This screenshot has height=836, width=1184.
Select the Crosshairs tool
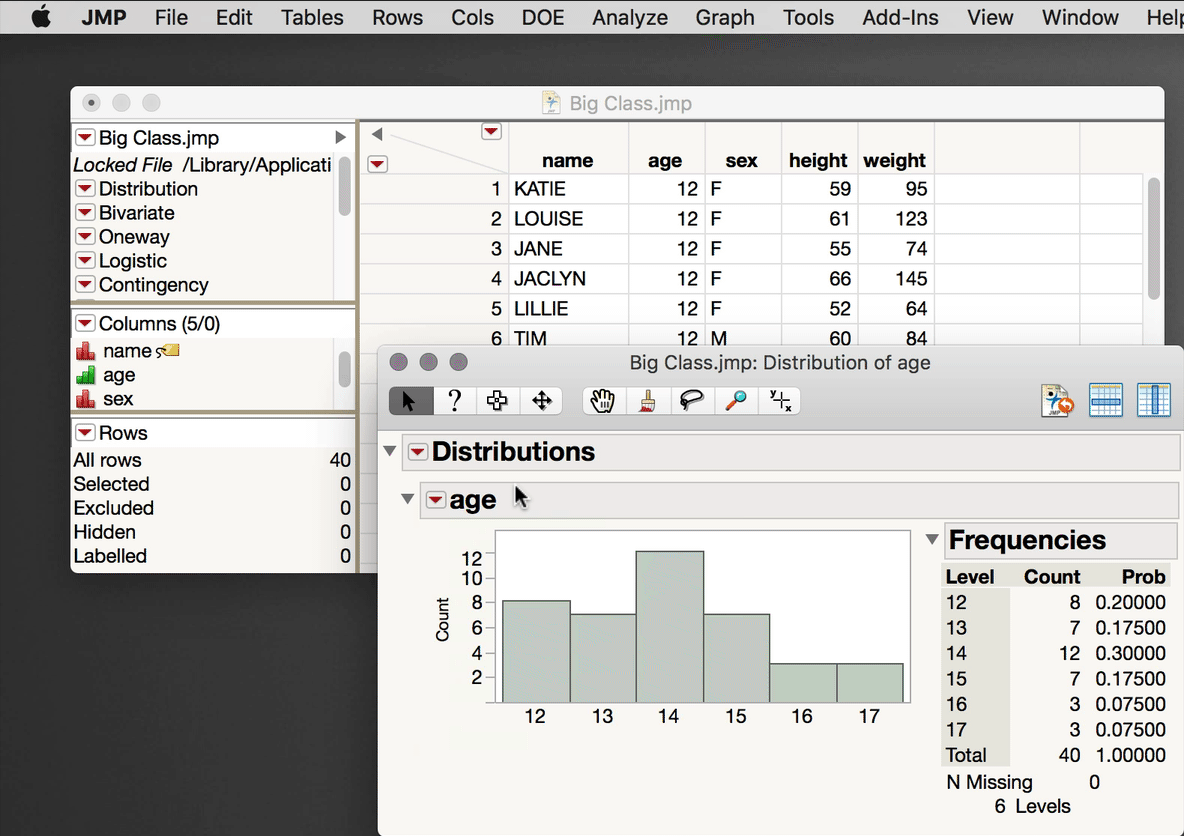pos(779,400)
